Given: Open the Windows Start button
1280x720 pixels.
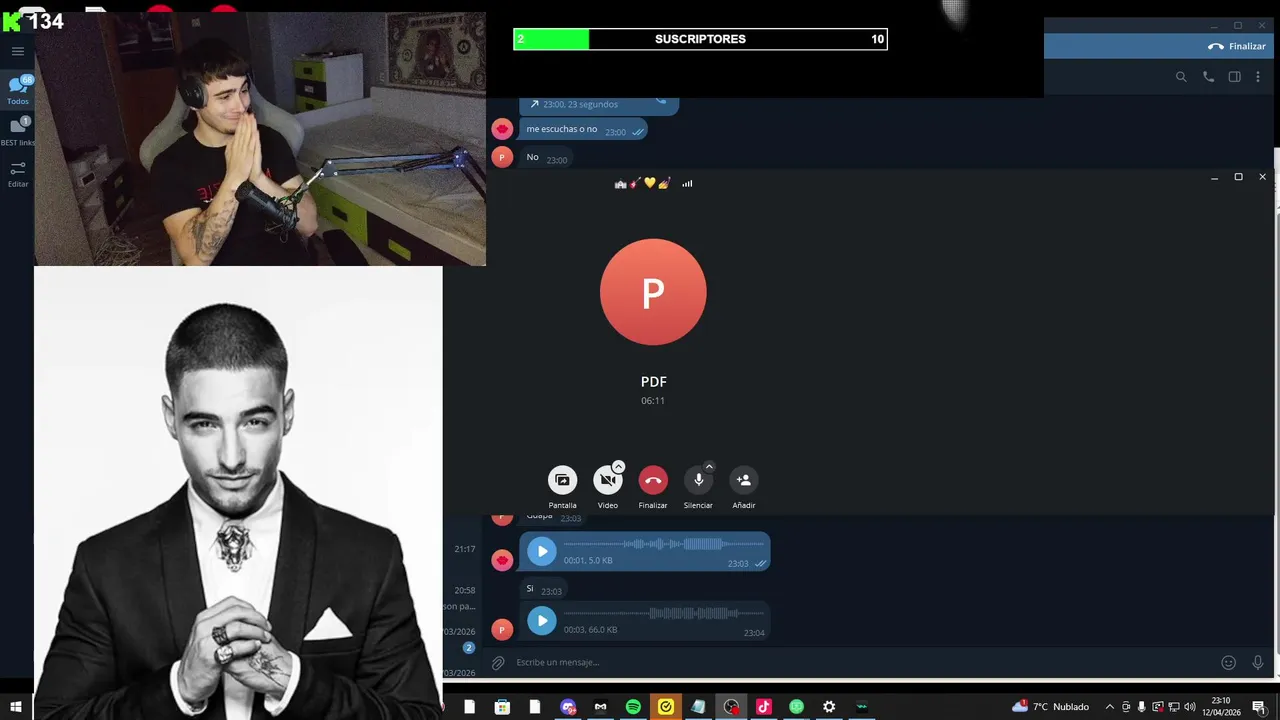Looking at the screenshot, I should pos(16,707).
